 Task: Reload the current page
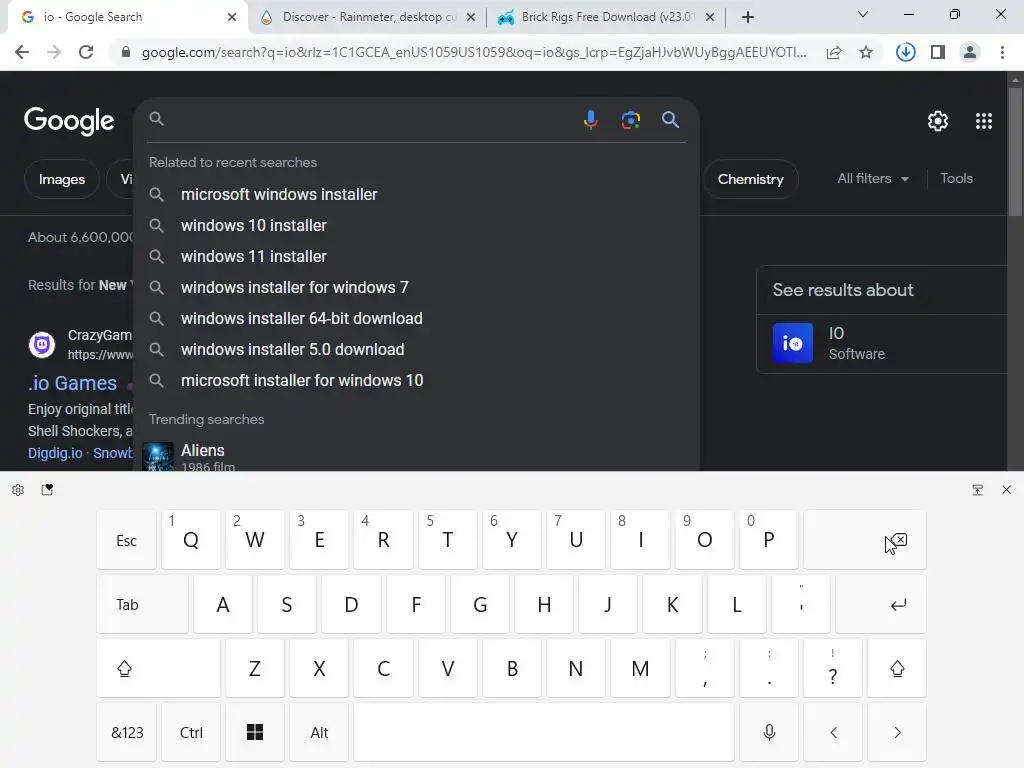86,52
